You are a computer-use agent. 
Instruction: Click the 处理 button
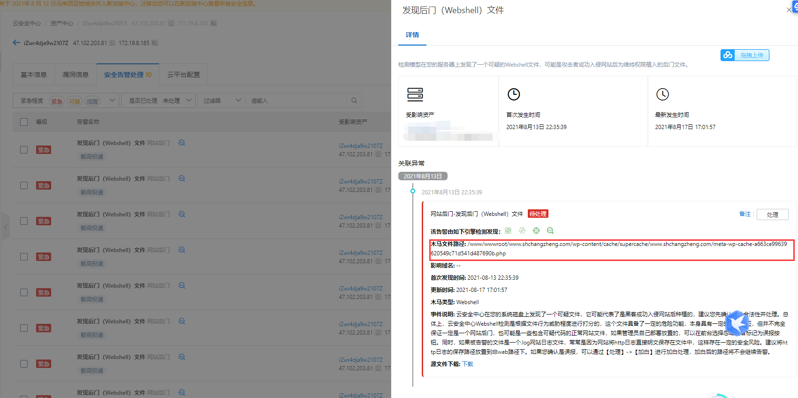point(773,215)
